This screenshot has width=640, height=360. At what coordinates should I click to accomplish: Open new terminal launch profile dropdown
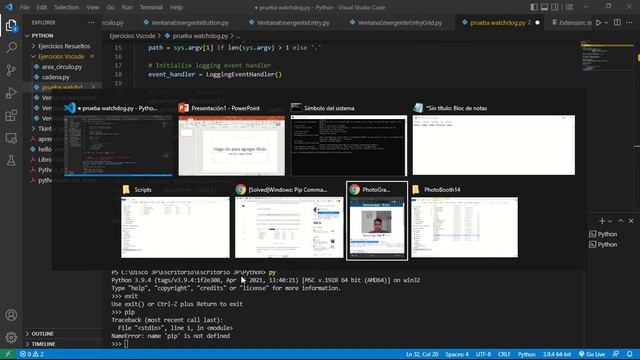(610, 221)
